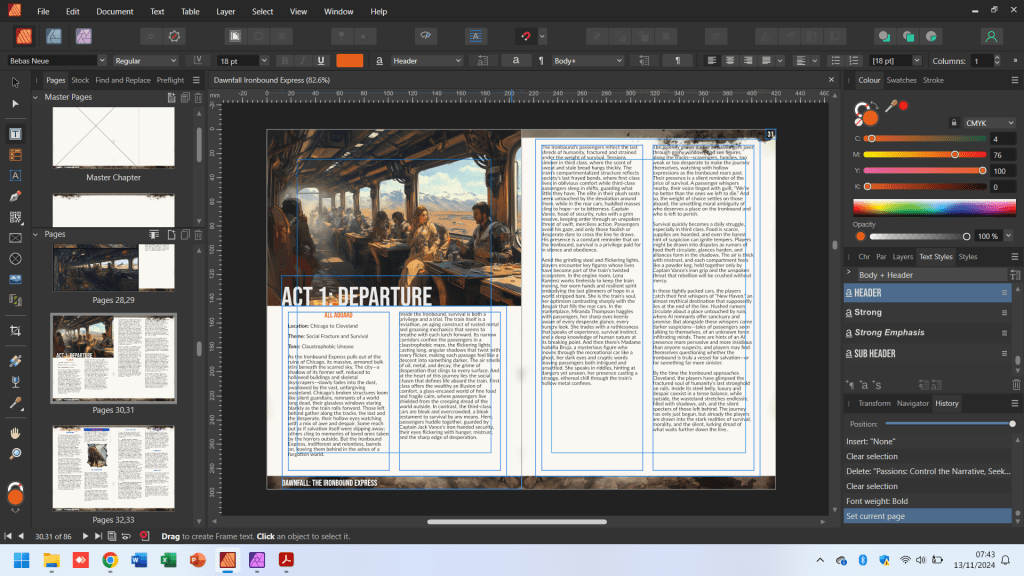The width and height of the screenshot is (1024, 576).
Task: Switch to the Designer persona icon
Action: click(55, 36)
